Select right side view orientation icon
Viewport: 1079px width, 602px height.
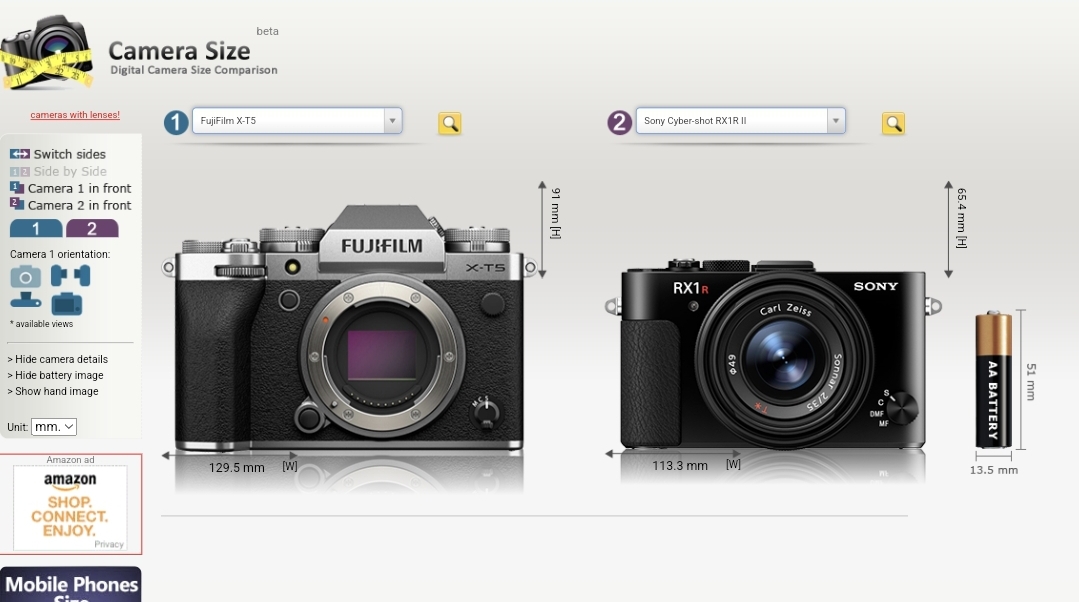pos(82,276)
